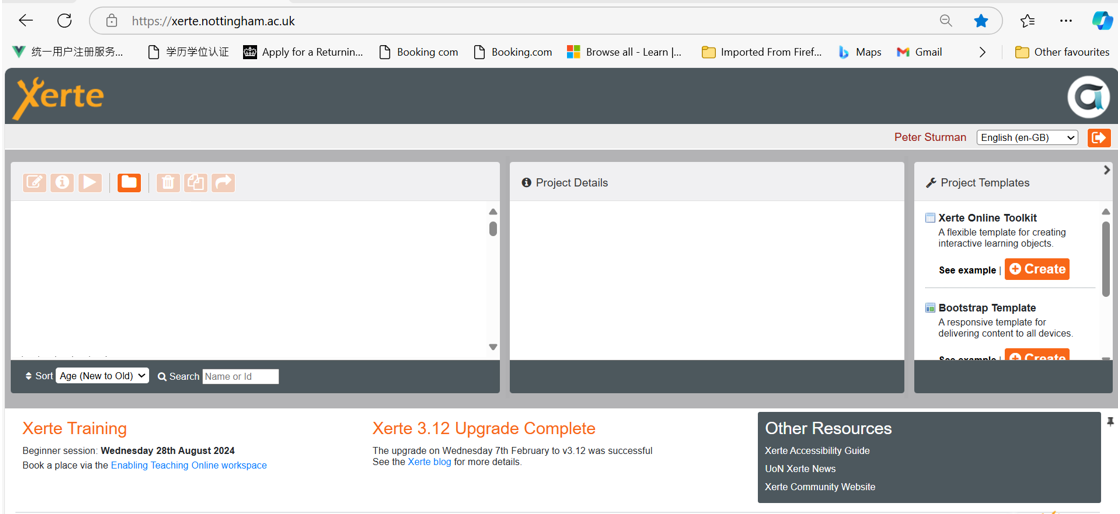
Task: Create a new Xerte Online Toolkit project
Action: (x=1037, y=269)
